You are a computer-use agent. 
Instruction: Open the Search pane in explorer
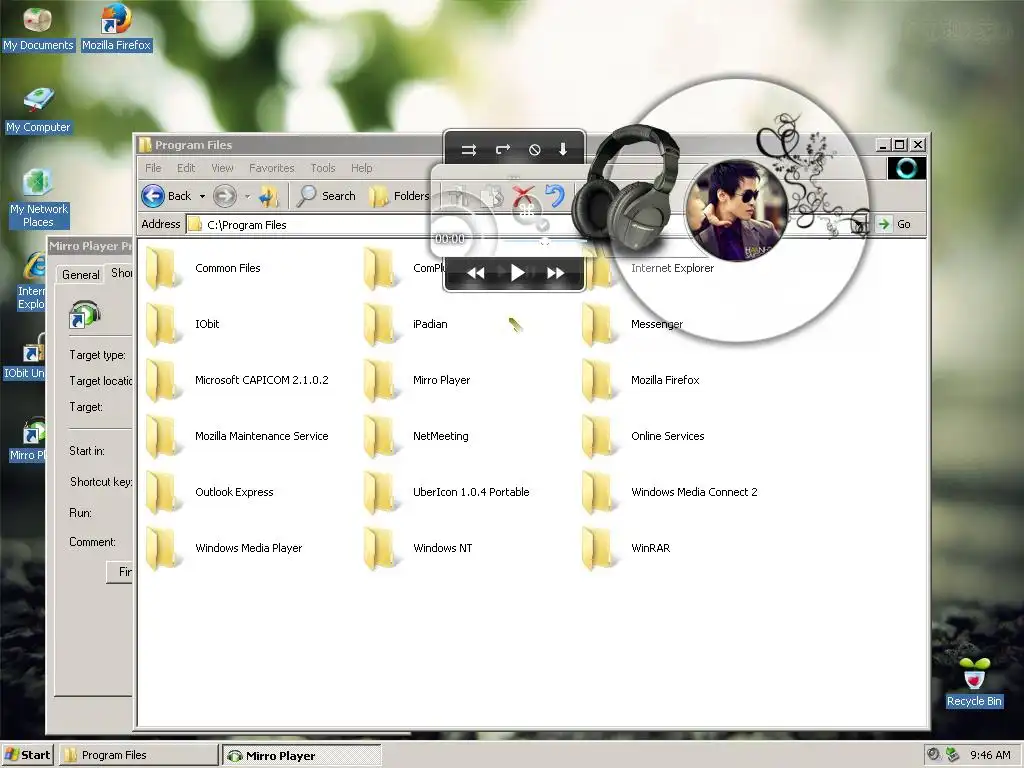(x=326, y=196)
